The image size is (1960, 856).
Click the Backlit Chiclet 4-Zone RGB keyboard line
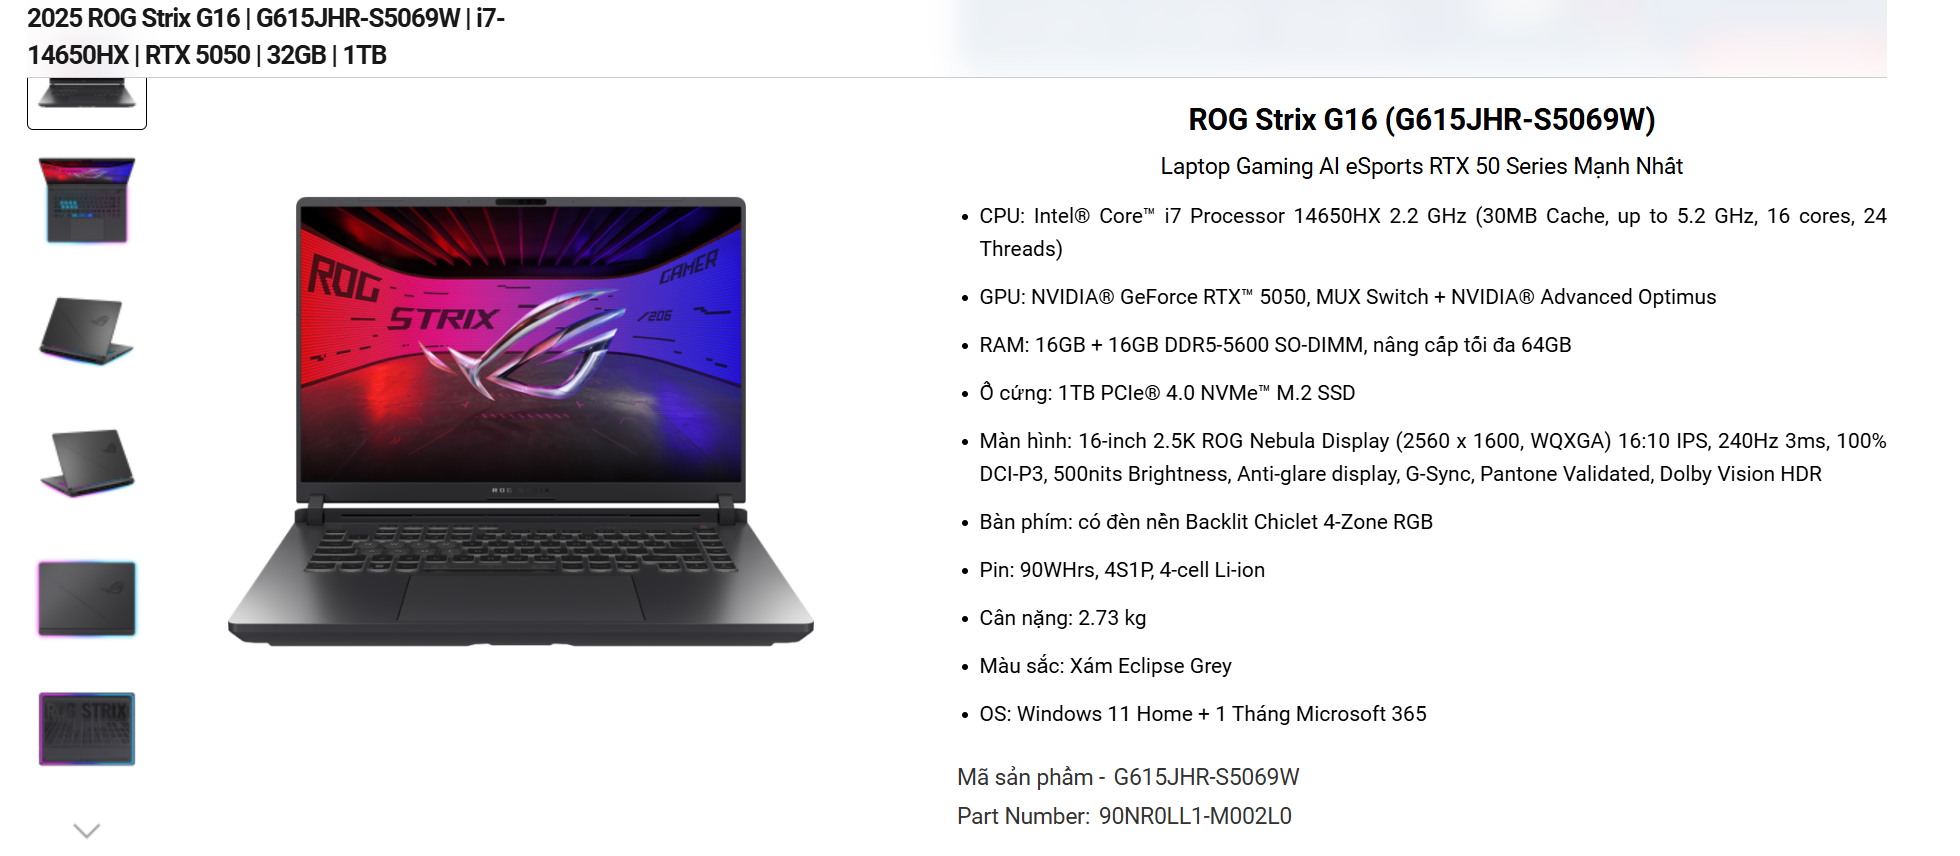[x=1206, y=522]
